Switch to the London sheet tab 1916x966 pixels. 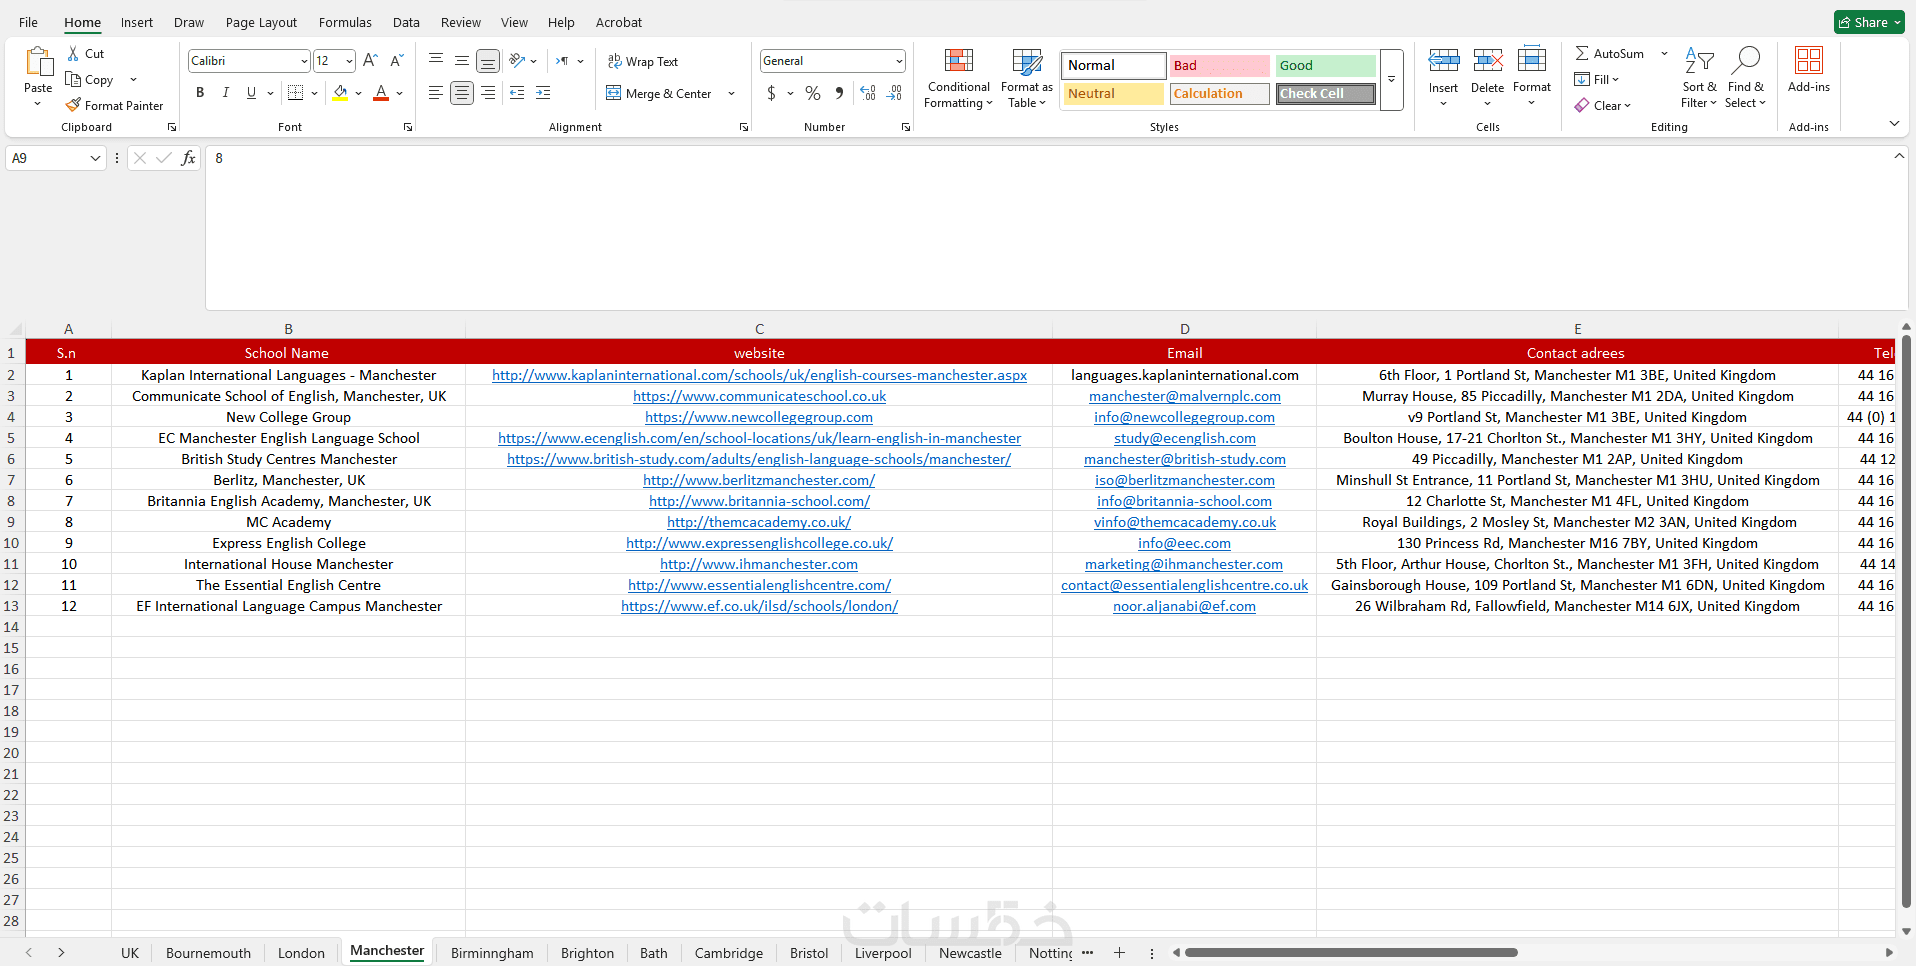tap(301, 953)
